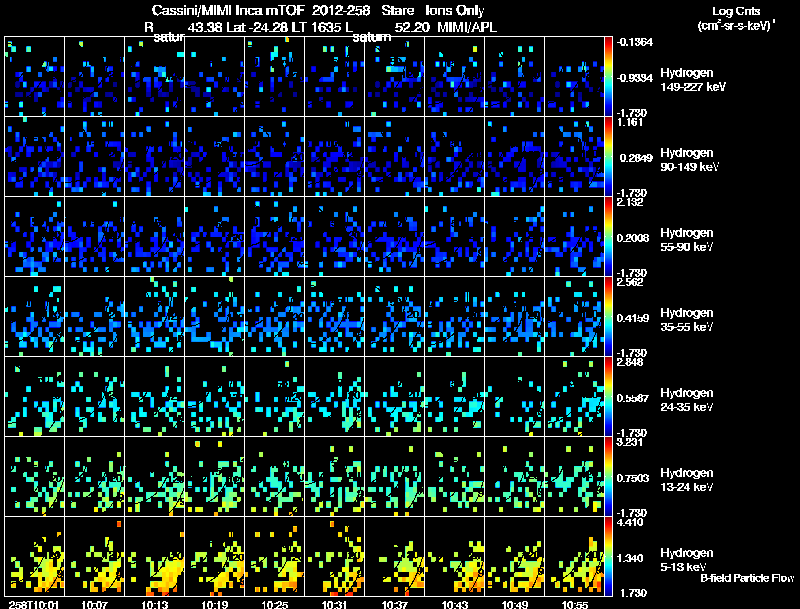Click the Hydrogen 90-149 keV row label
The image size is (800, 609).
coord(689,160)
